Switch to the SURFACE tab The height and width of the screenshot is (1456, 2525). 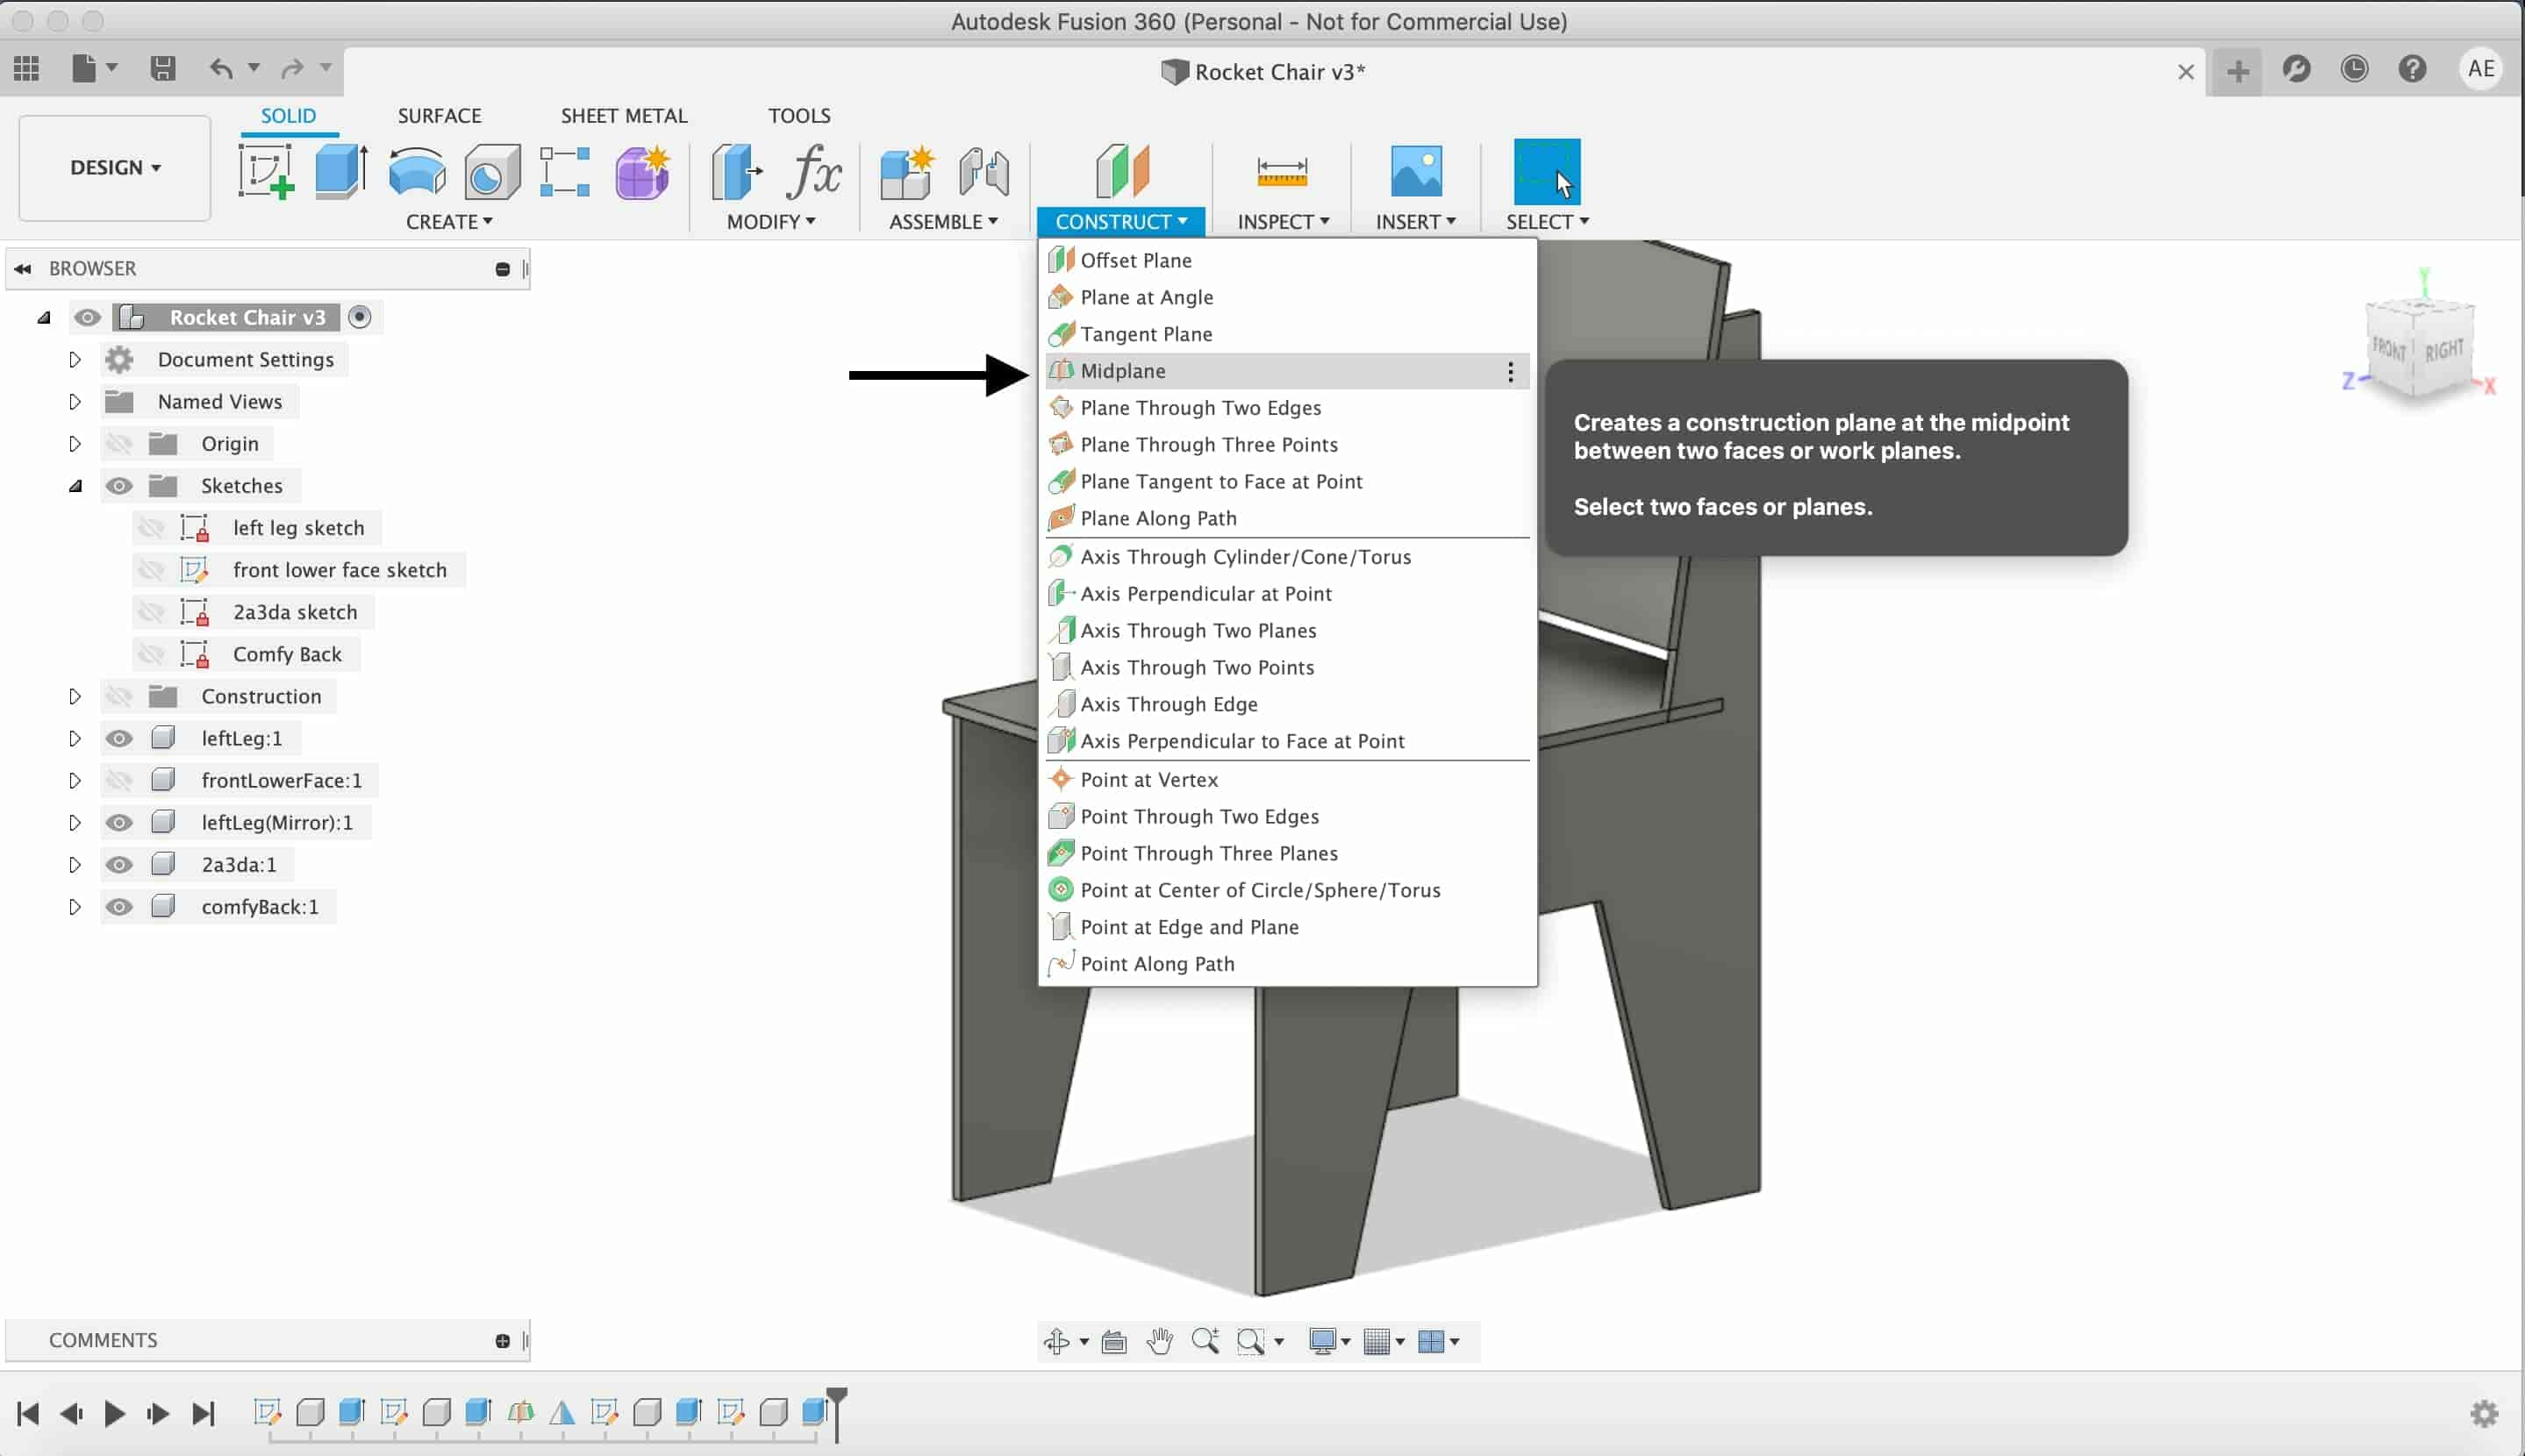439,115
